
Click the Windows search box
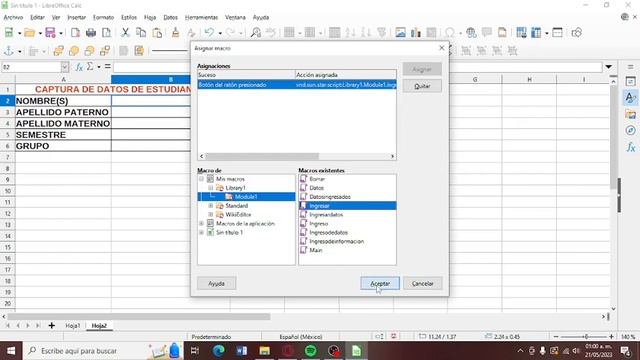click(102, 351)
